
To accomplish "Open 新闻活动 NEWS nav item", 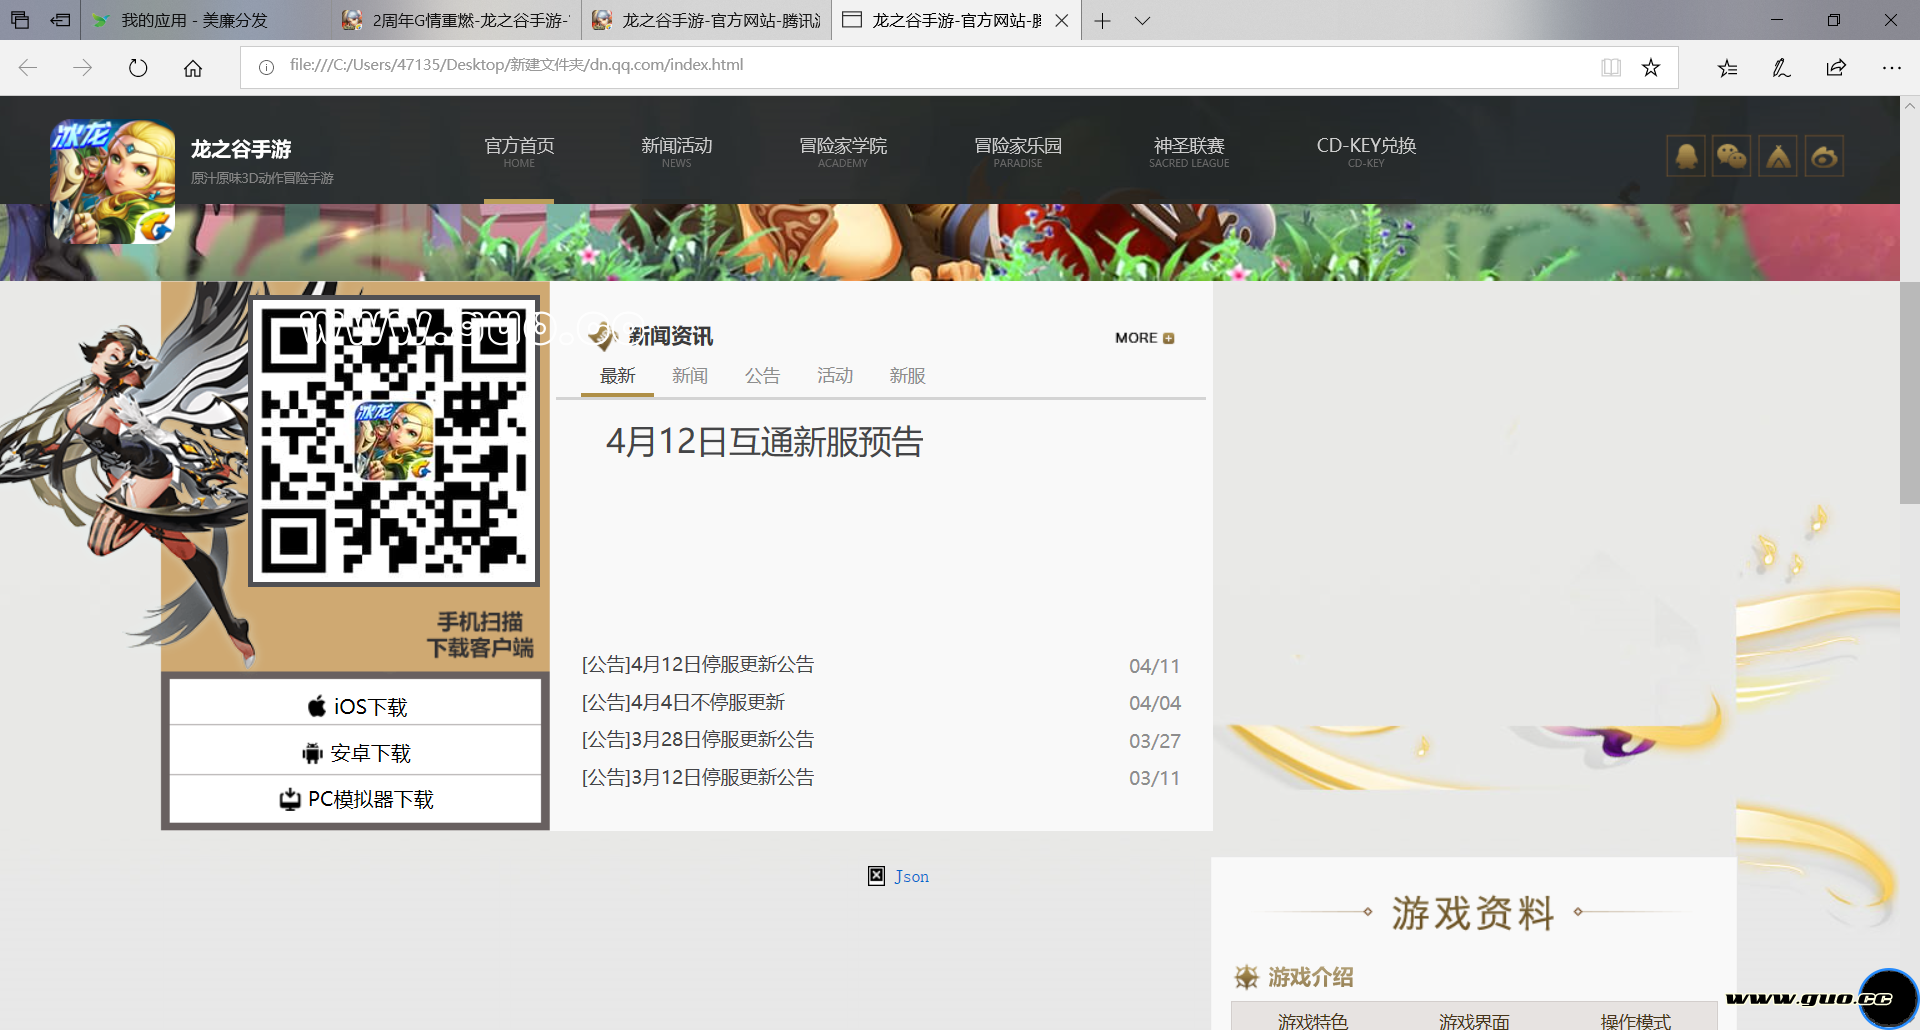I will coord(676,152).
